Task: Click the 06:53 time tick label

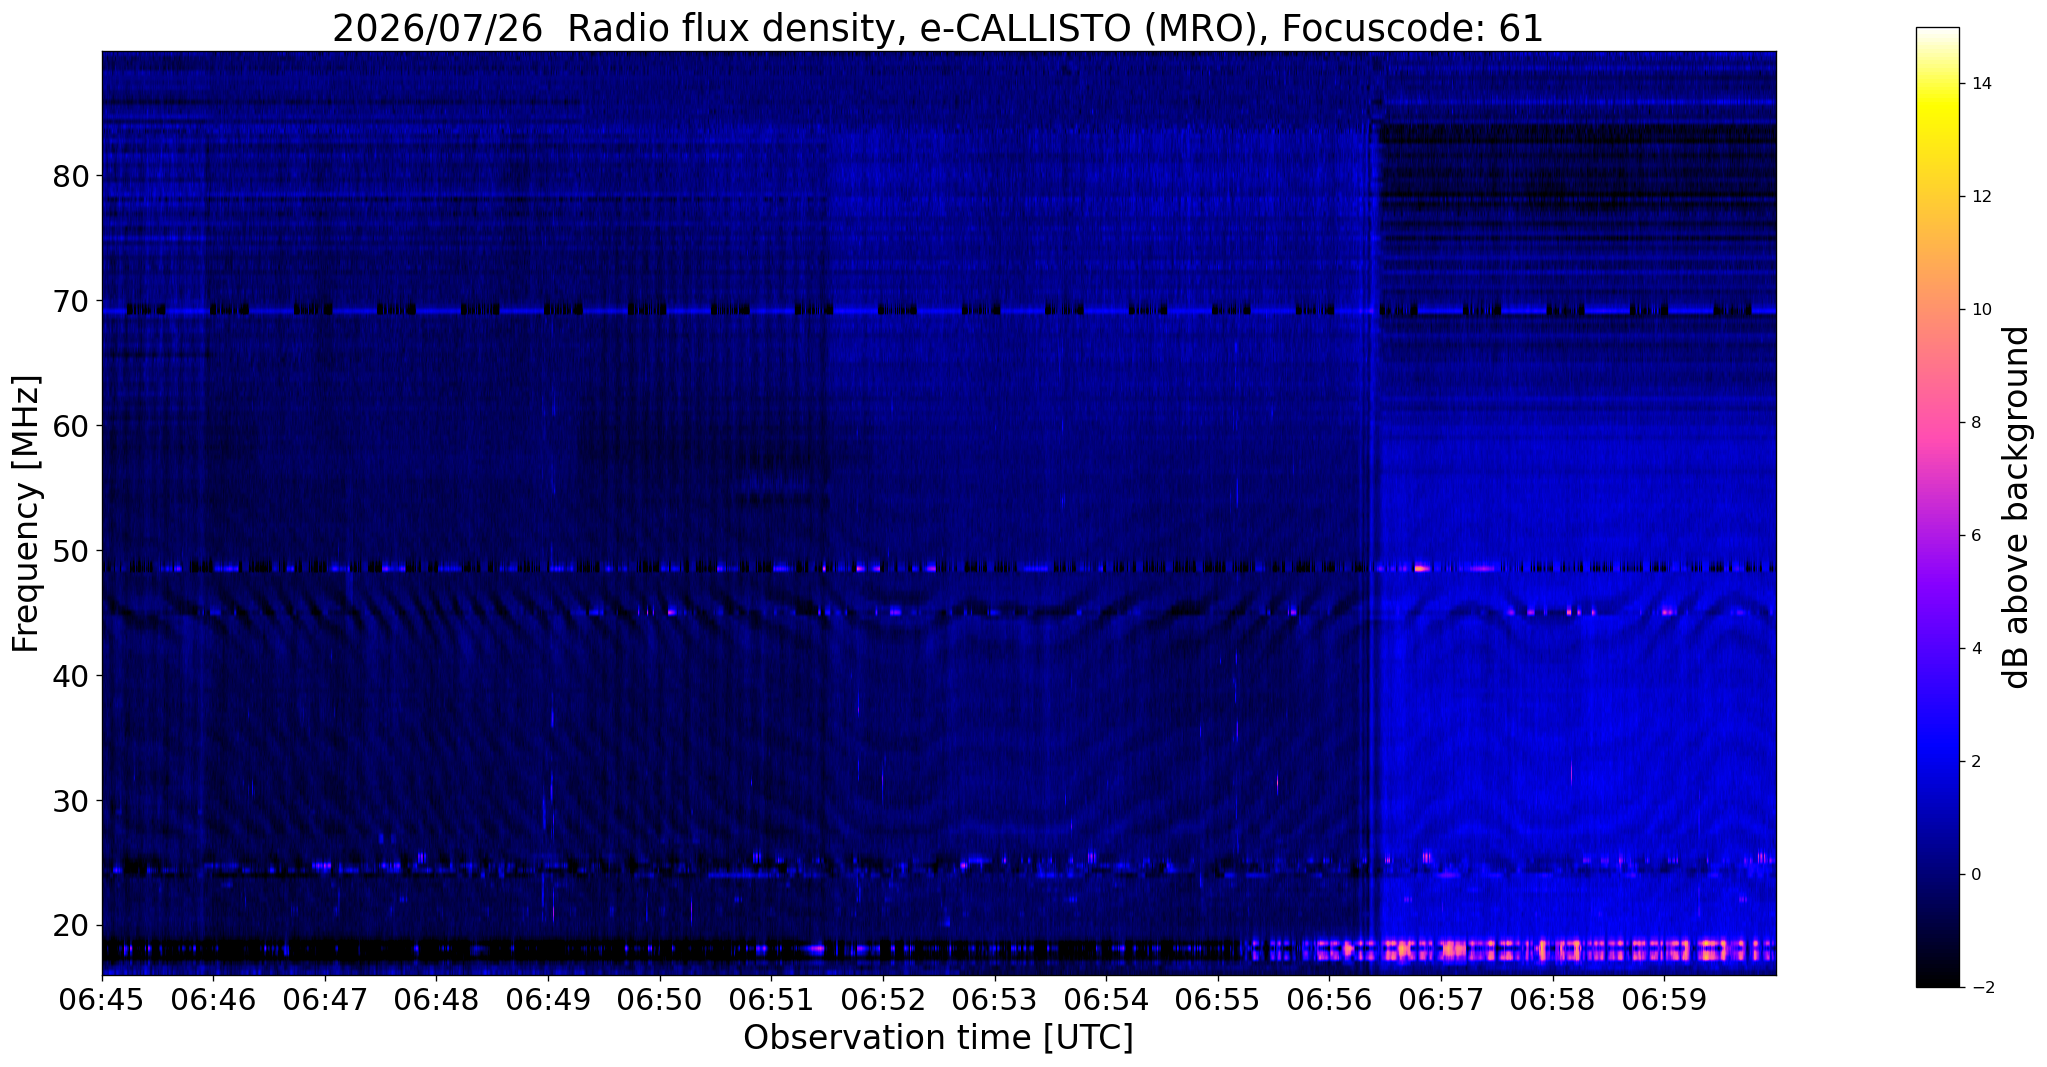Action: coord(995,999)
